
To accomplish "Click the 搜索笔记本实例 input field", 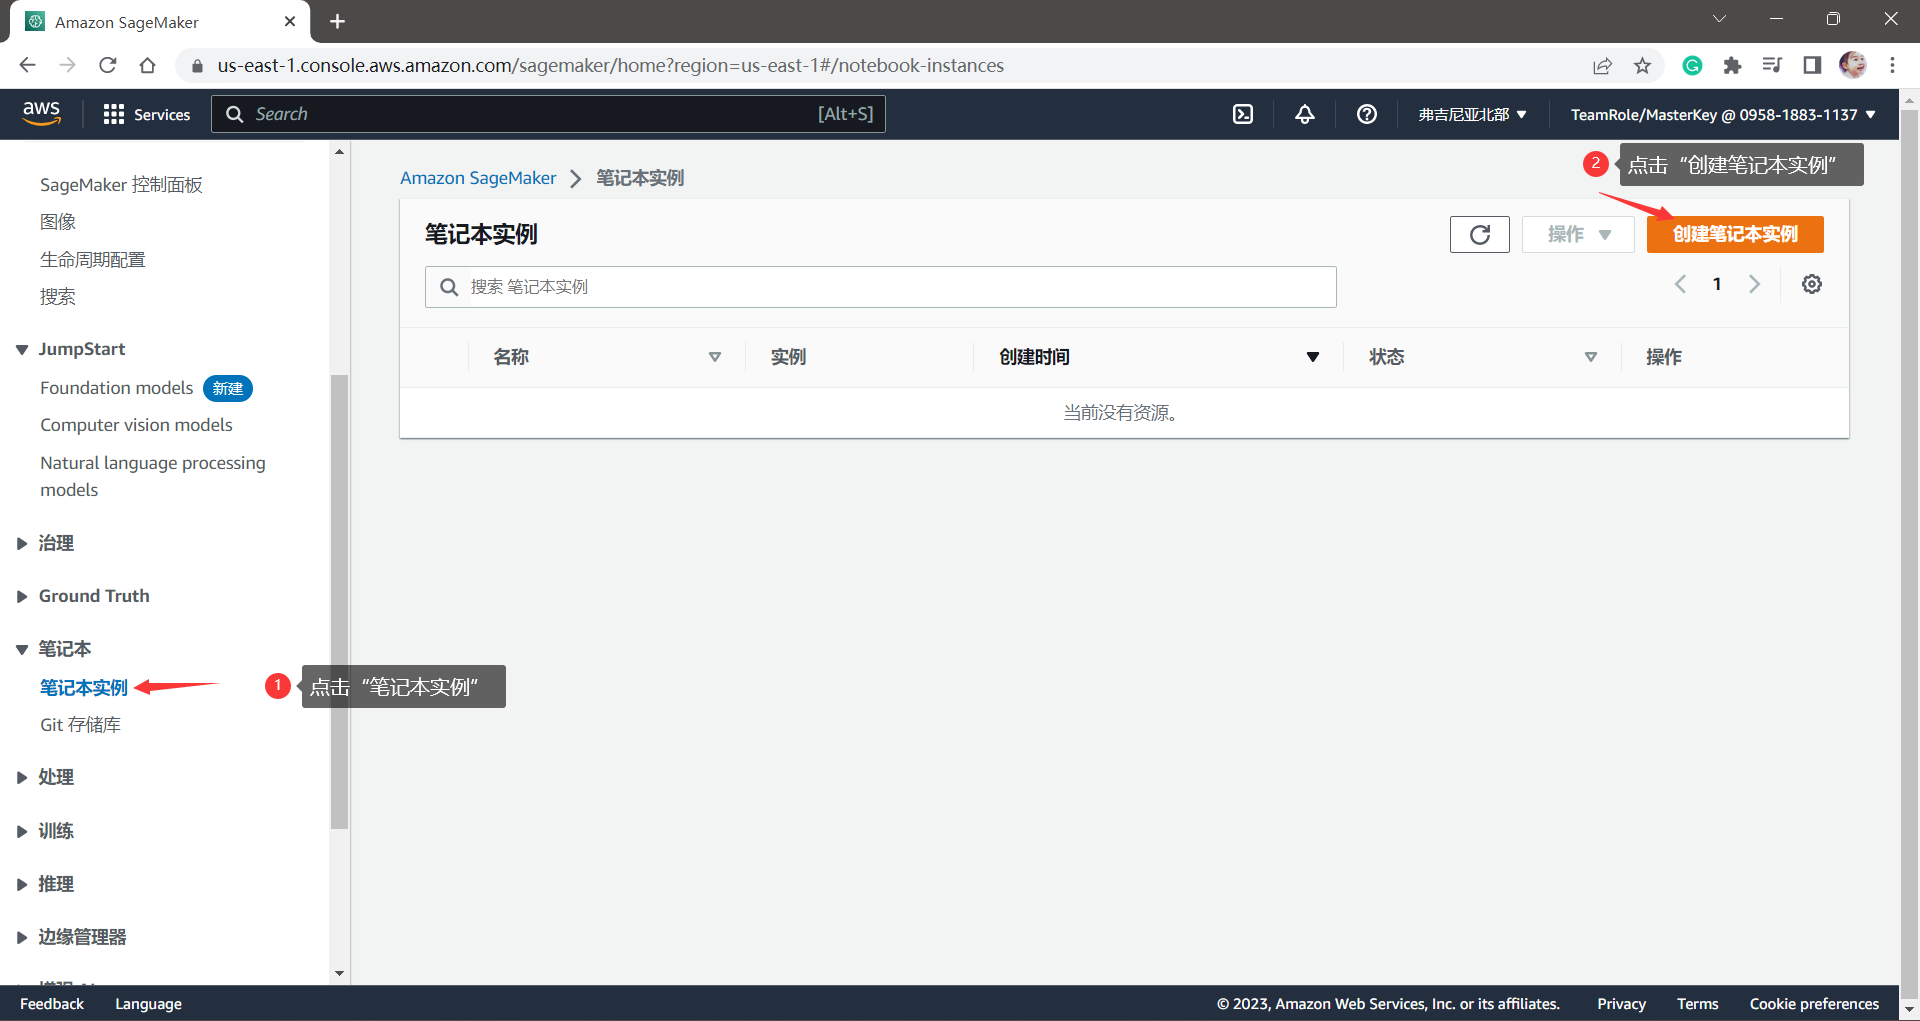I will coord(880,287).
